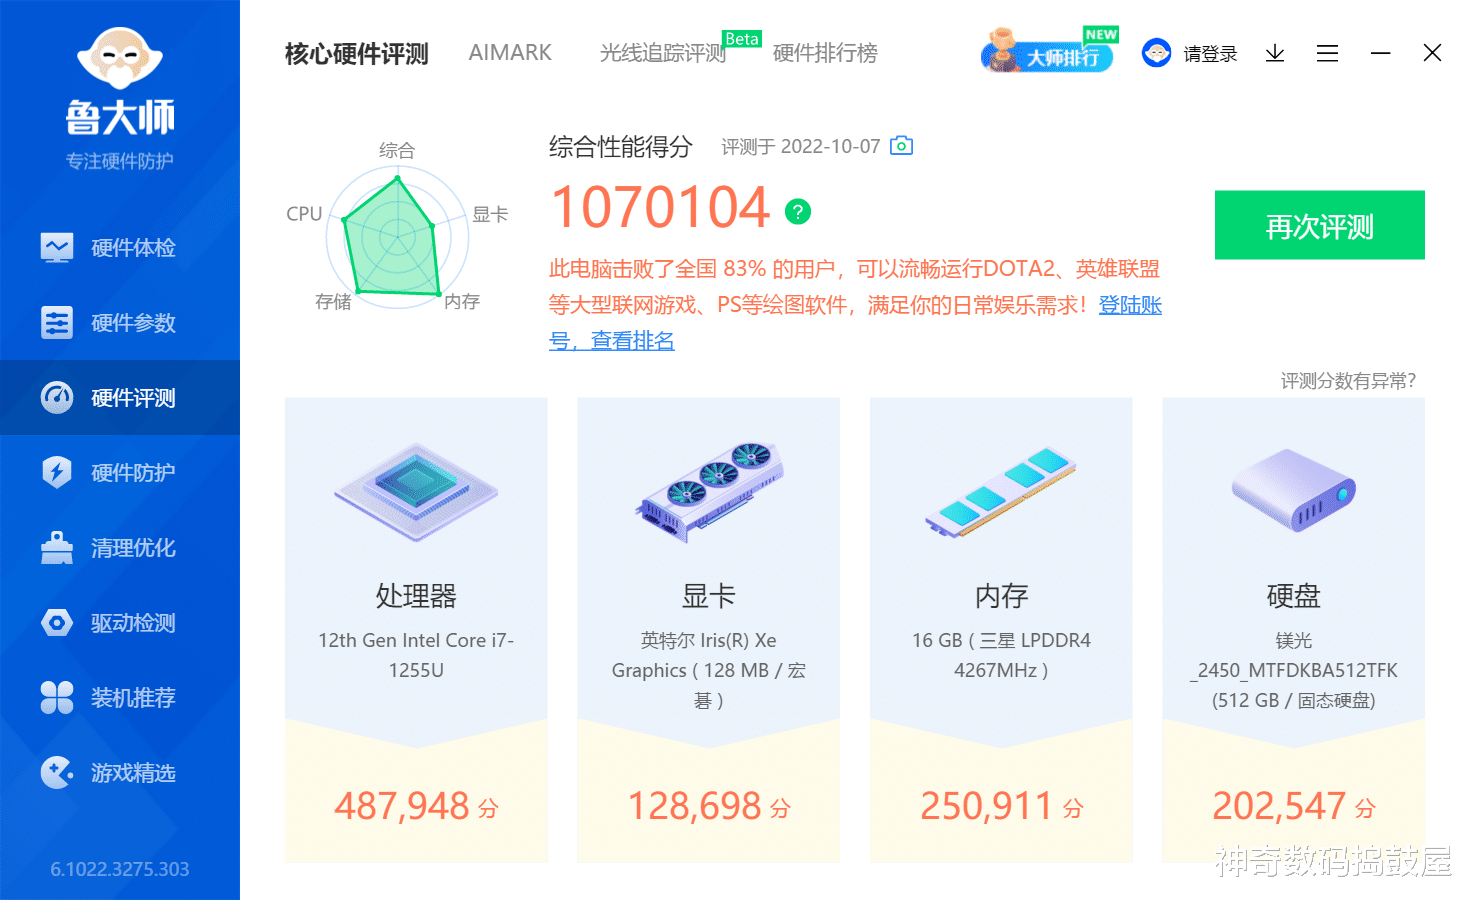
Task: Click the 鲁大师 logo avatar
Action: pyautogui.click(x=120, y=59)
